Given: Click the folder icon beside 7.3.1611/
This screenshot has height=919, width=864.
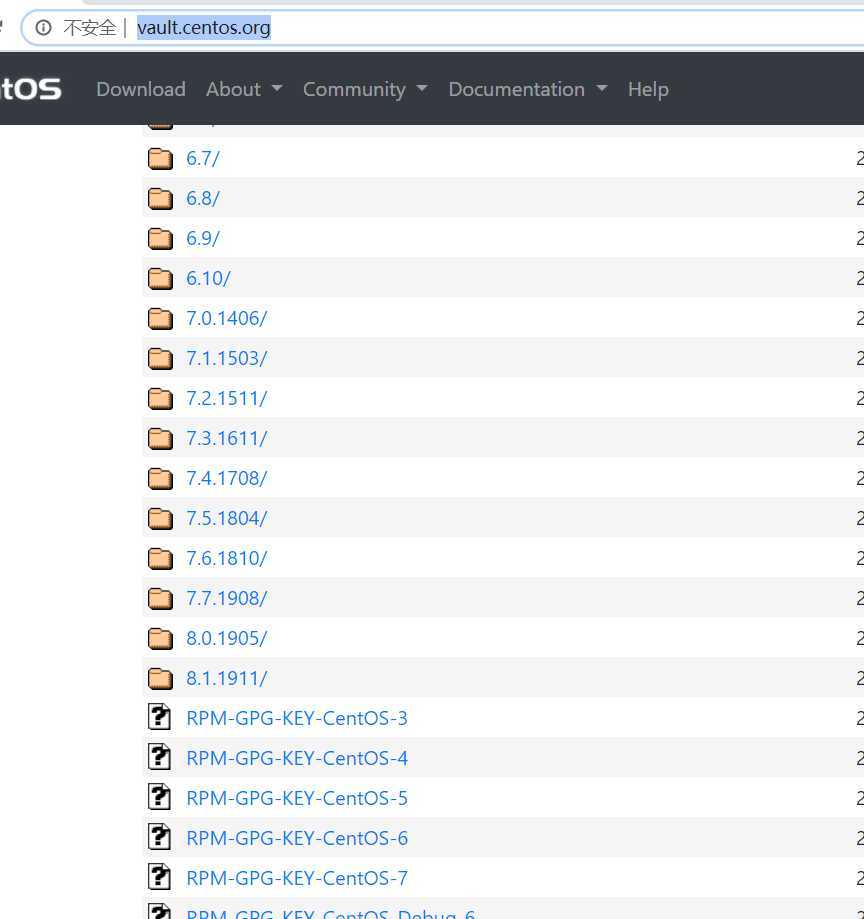Looking at the screenshot, I should [160, 438].
